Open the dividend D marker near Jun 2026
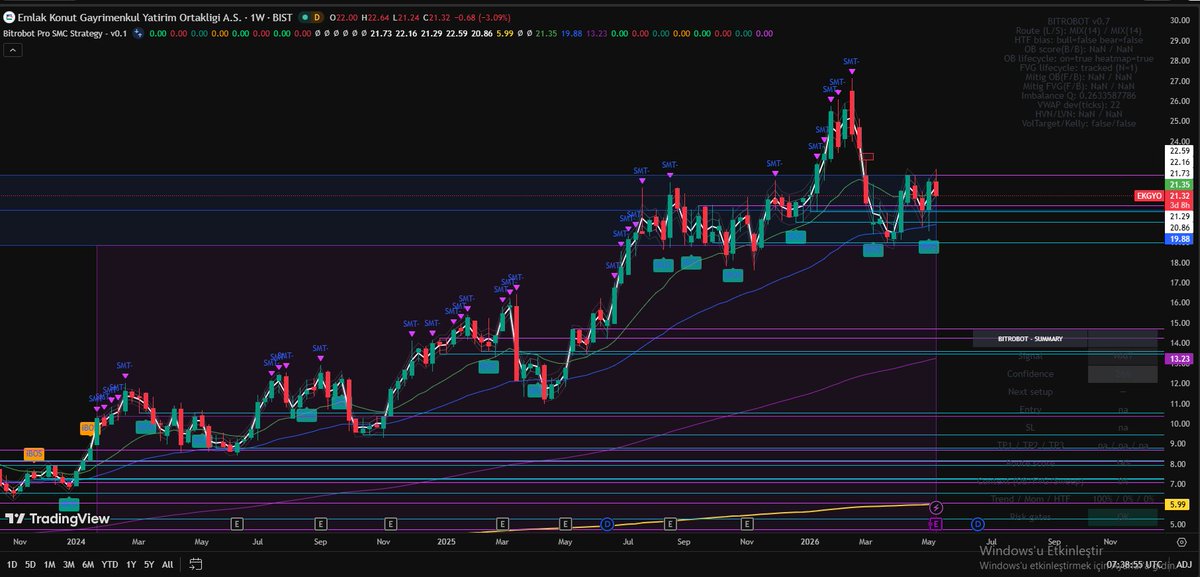This screenshot has height=577, width=1200. [x=977, y=523]
